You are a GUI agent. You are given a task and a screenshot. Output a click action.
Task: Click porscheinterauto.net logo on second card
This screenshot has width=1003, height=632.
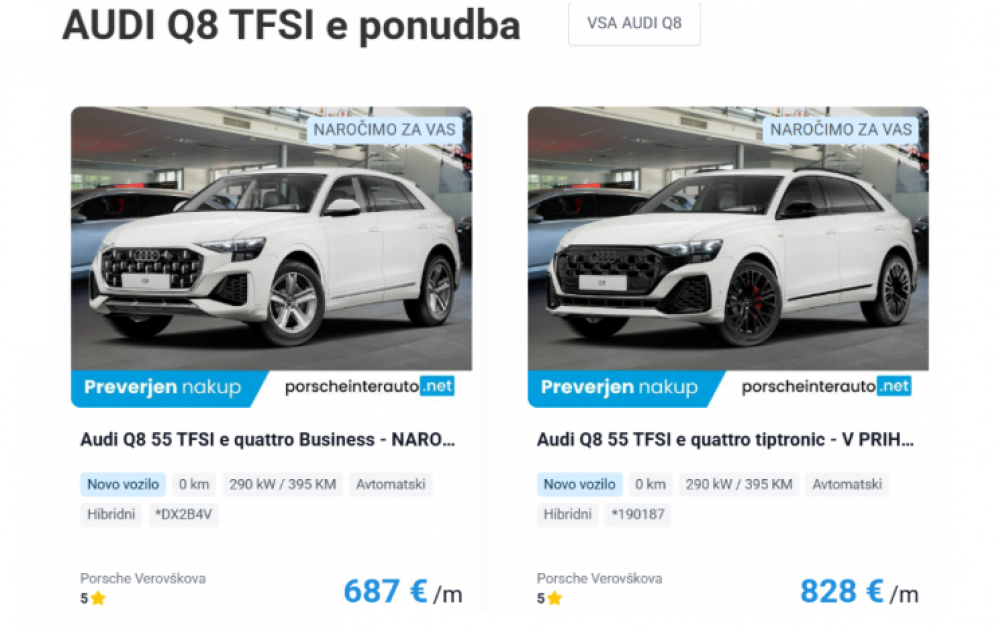826,386
